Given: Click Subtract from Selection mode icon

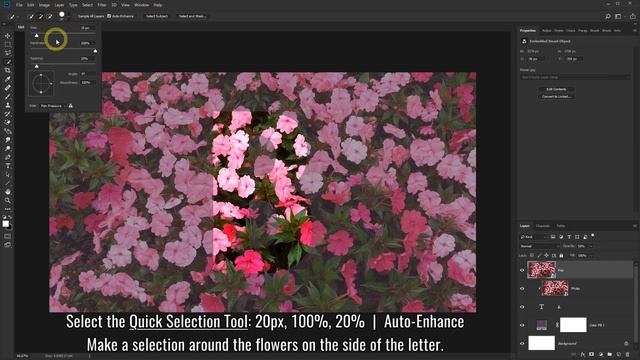Looking at the screenshot, I should (50, 16).
